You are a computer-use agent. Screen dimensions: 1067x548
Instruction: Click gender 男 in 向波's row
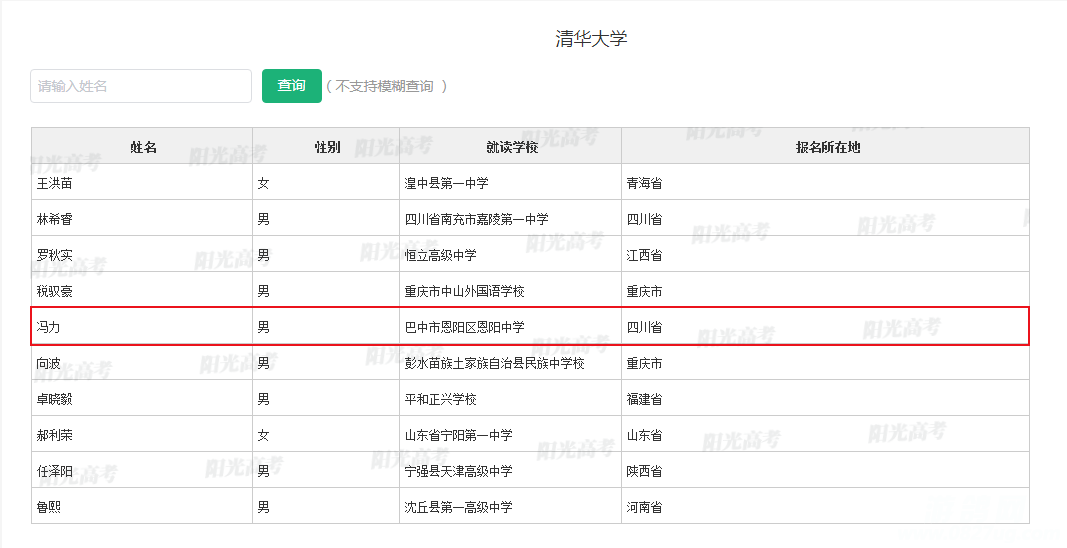[263, 364]
